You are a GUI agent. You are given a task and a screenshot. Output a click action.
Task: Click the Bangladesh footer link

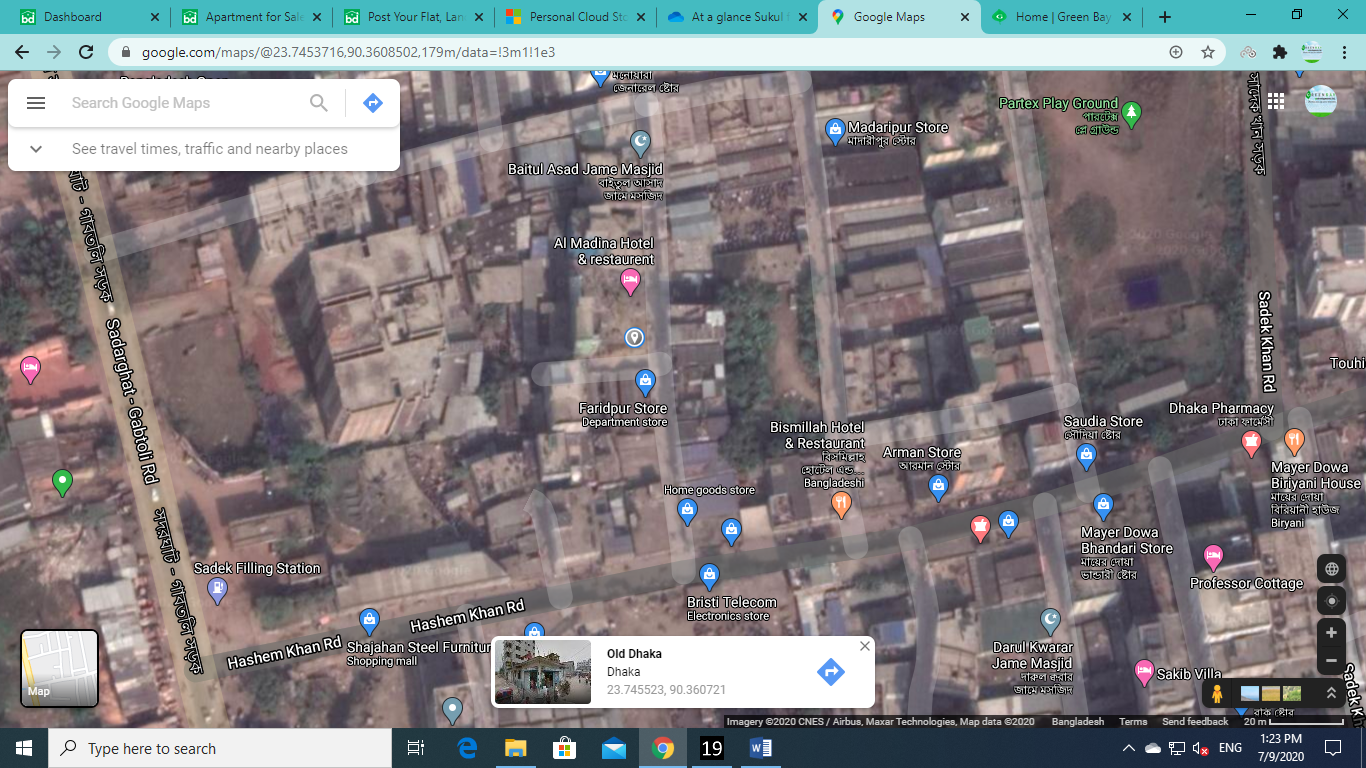[1078, 722]
